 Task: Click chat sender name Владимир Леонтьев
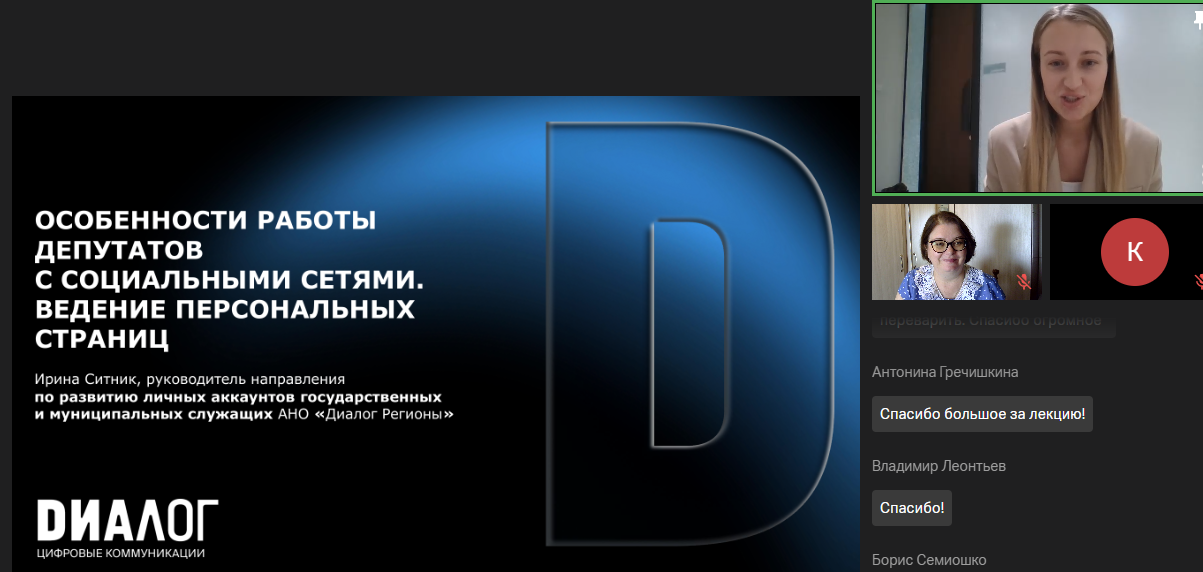tap(939, 466)
